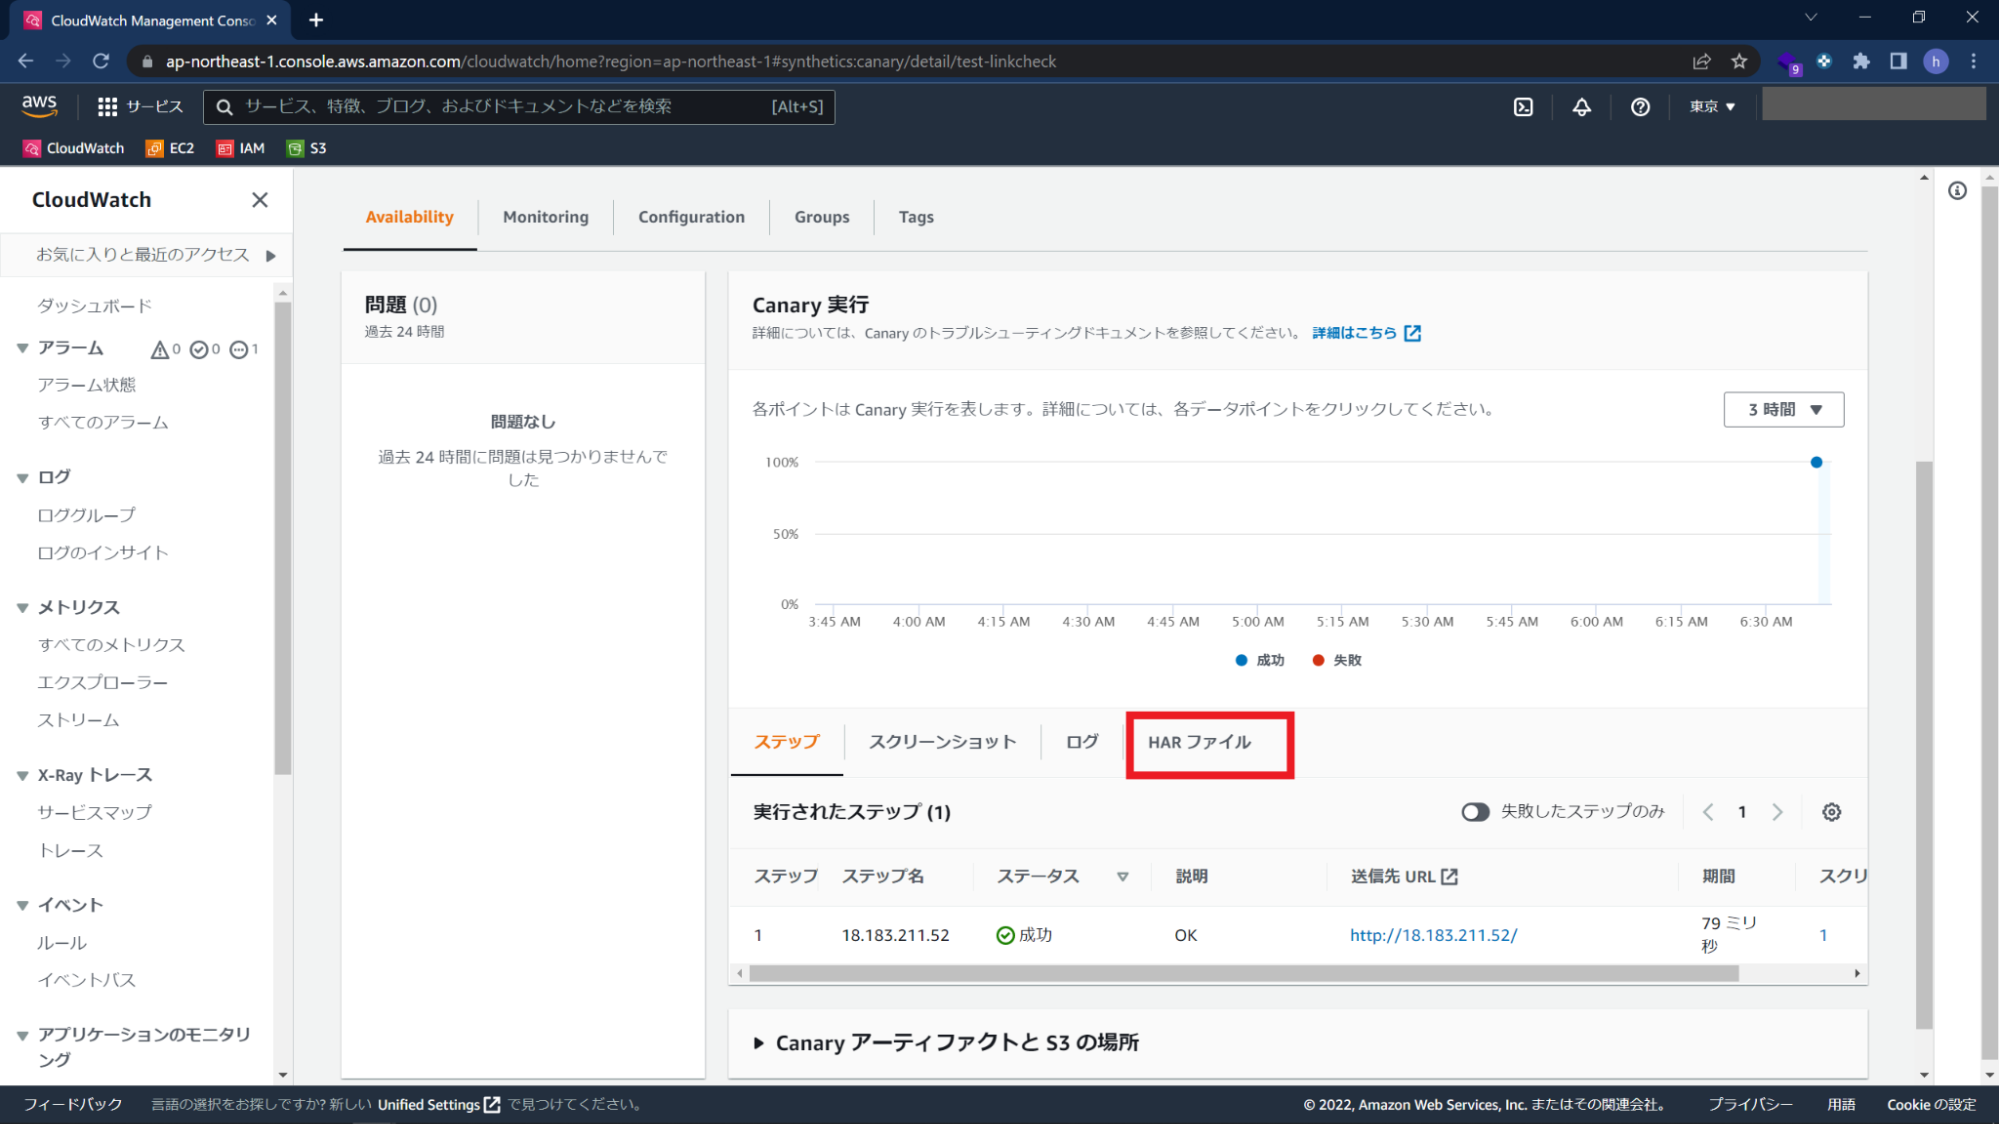Go to the next page of steps
Screen dimensions: 1999x1125
click(x=1777, y=812)
